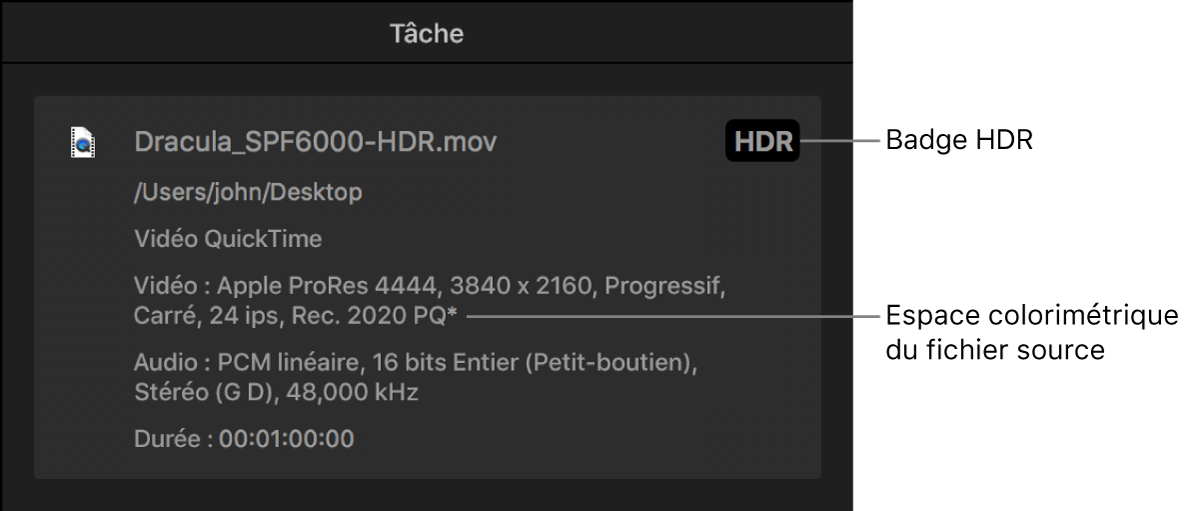Click the Rec. 2020 PQ* color space
Viewport: 1186px width, 511px height.
(396, 317)
